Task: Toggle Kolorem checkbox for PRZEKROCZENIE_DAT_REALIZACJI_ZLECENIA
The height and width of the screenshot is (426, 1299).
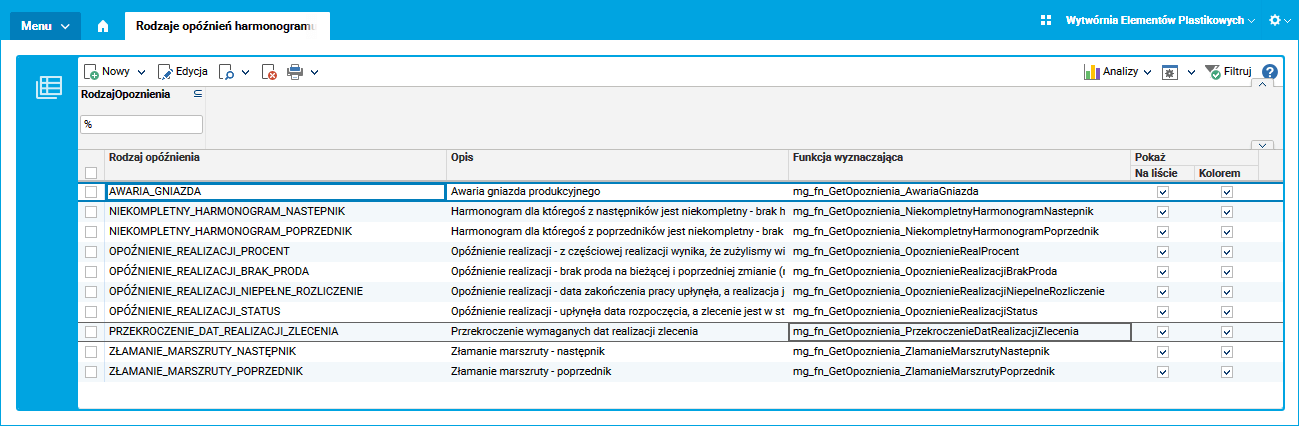Action: (x=1227, y=332)
